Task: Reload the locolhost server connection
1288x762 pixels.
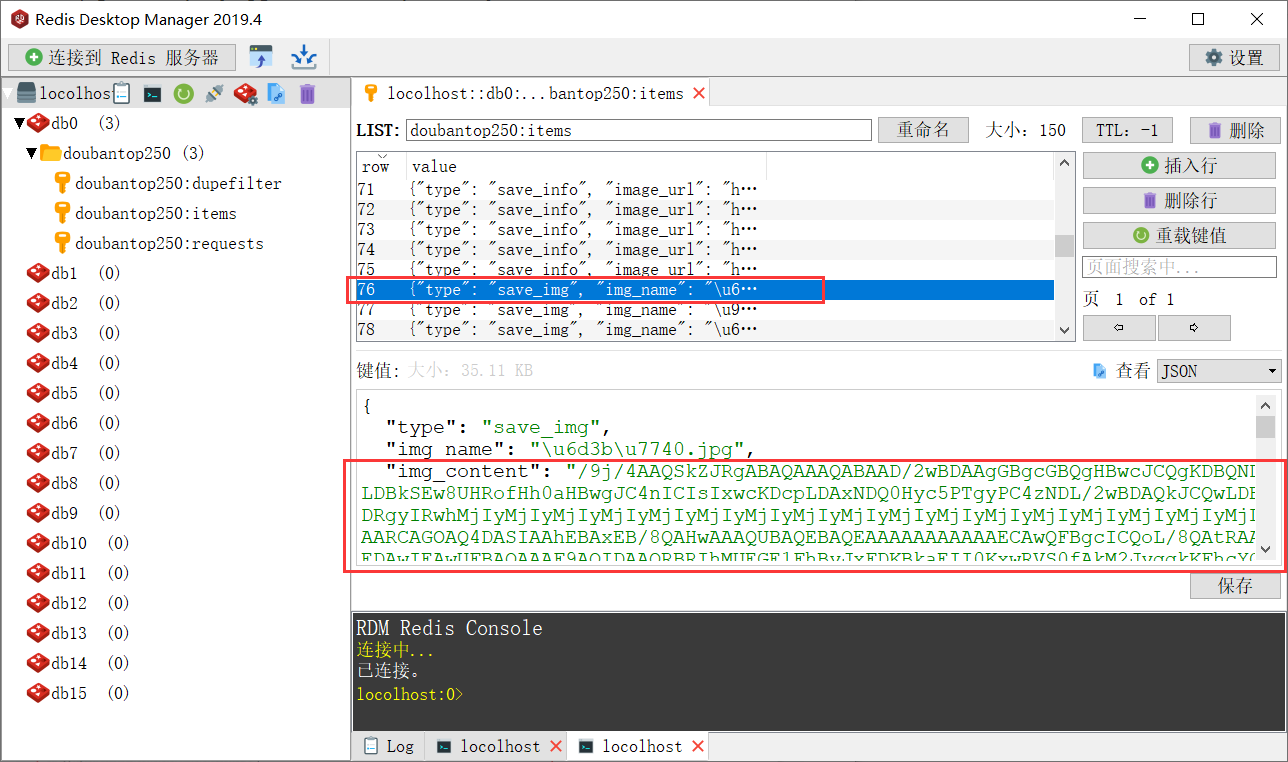Action: (x=183, y=94)
